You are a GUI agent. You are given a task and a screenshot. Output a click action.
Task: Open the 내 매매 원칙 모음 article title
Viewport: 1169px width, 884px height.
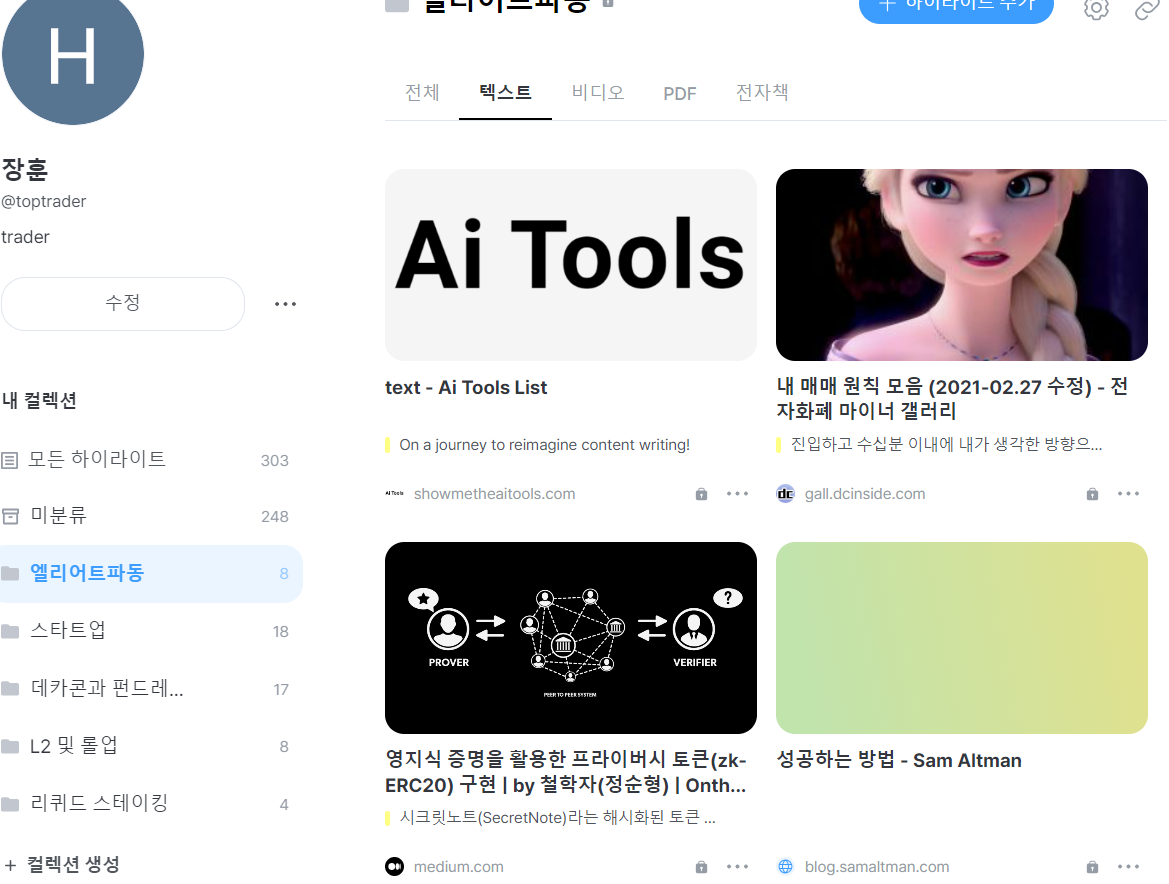tap(952, 399)
